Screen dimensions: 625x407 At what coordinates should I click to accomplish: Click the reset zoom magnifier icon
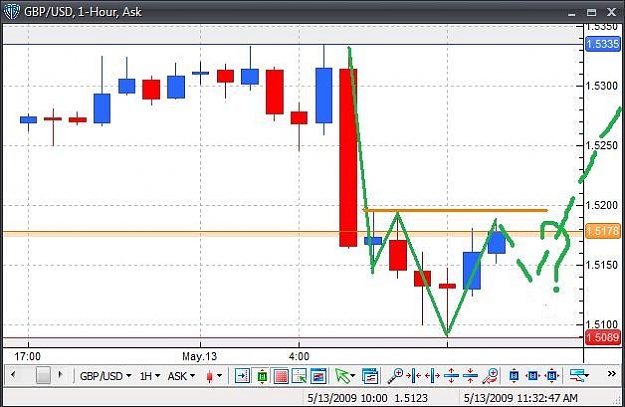point(490,376)
